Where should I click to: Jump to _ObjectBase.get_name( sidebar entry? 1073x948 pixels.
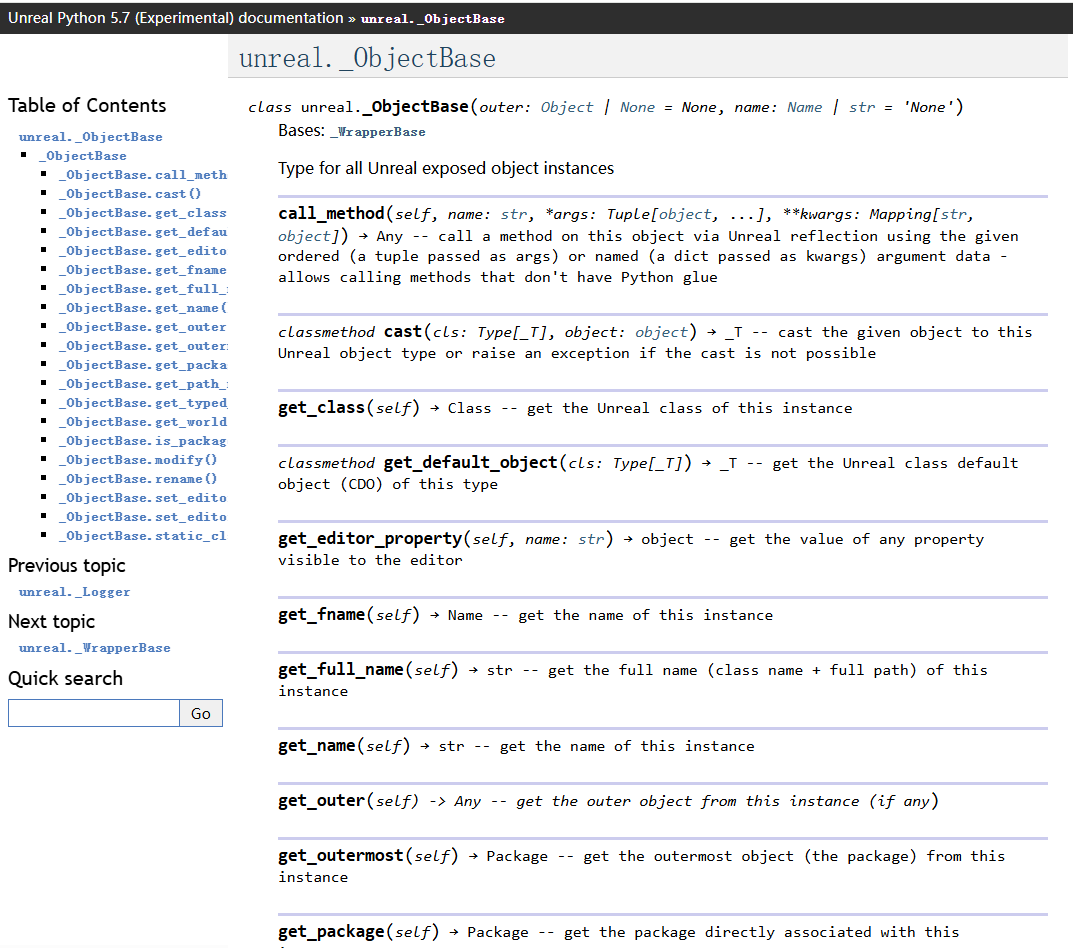pos(142,308)
